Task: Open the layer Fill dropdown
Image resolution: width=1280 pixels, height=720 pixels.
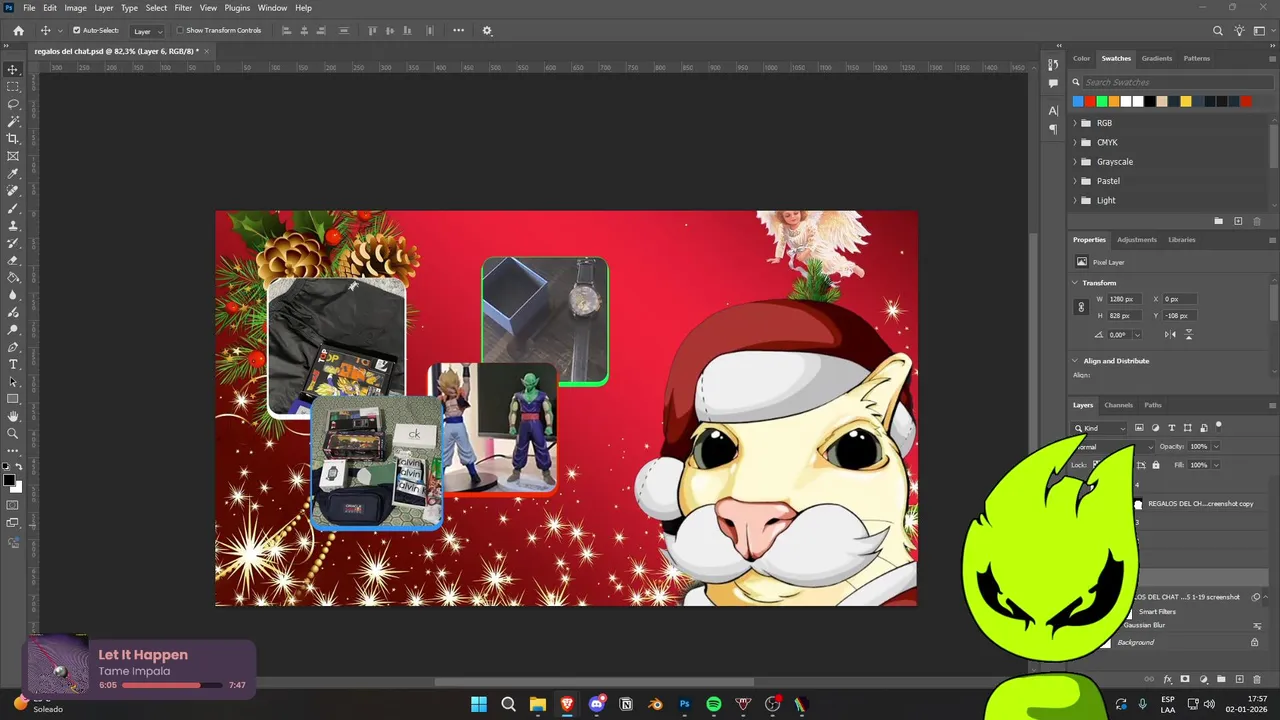Action: point(1216,465)
